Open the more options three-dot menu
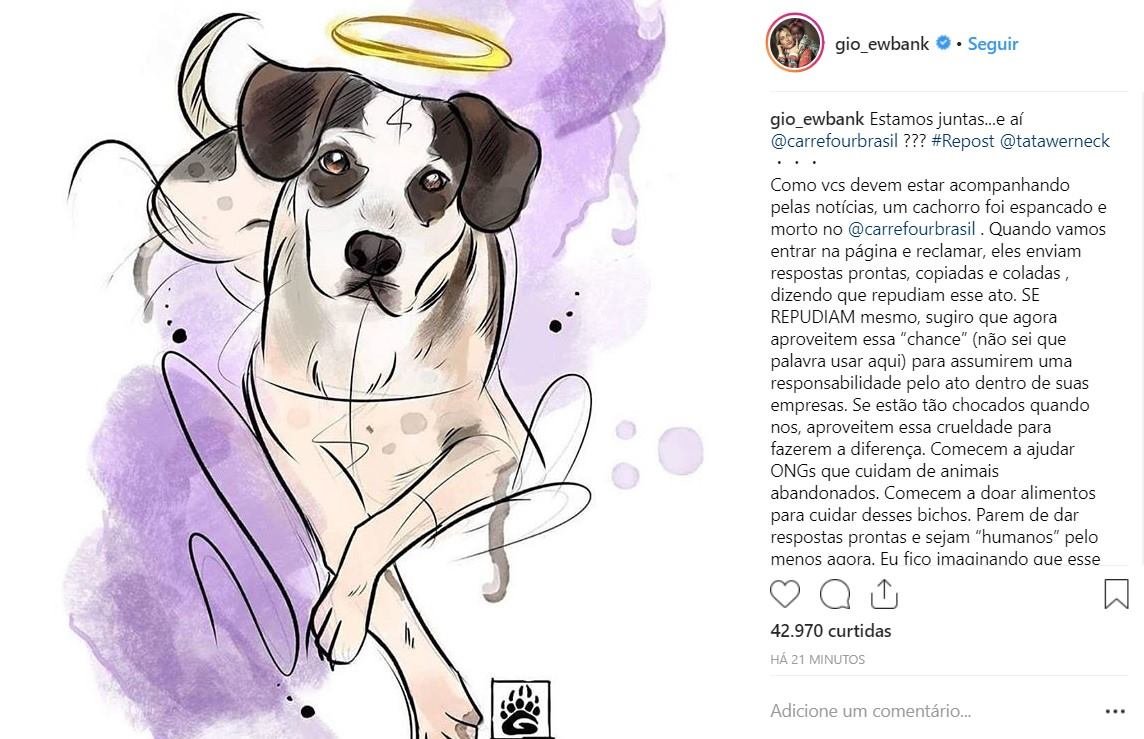This screenshot has height=739, width=1144. (1115, 711)
